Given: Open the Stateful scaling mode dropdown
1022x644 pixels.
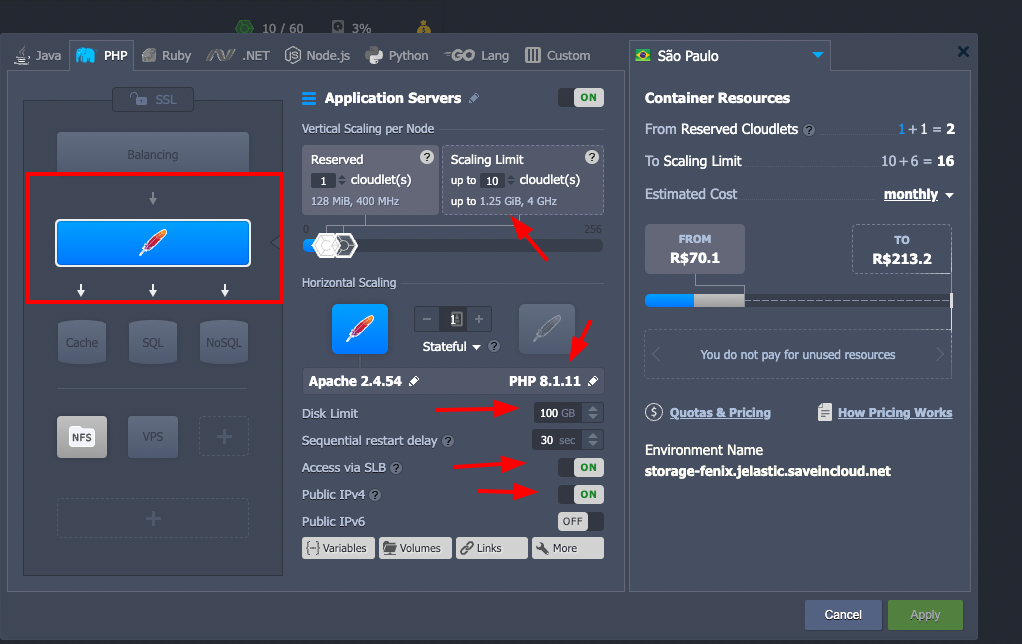Looking at the screenshot, I should point(451,347).
